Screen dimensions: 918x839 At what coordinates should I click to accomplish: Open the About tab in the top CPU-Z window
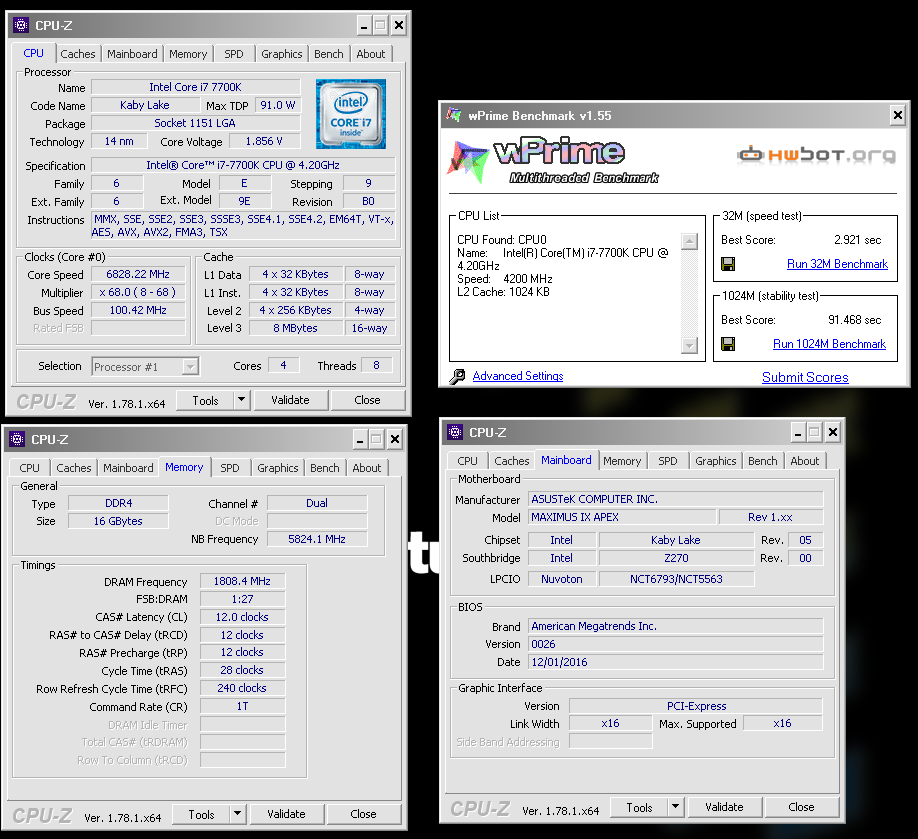click(x=371, y=54)
